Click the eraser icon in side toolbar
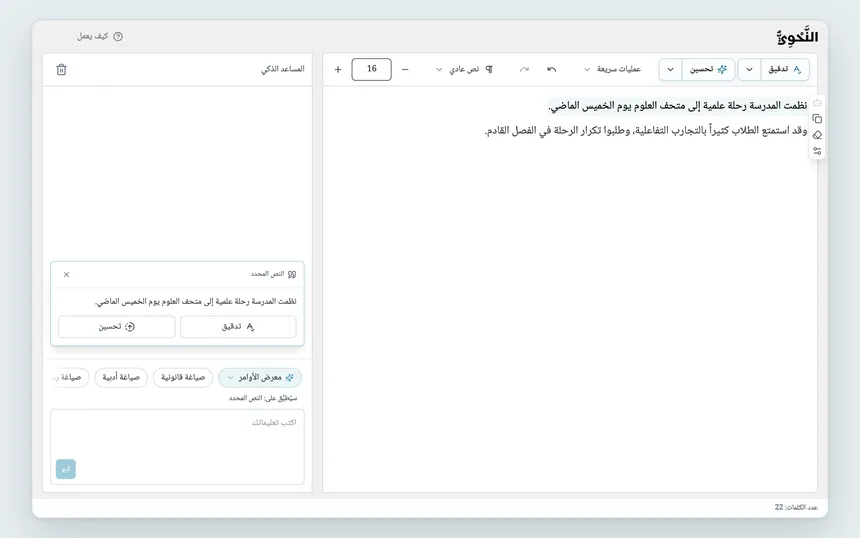This screenshot has height=538, width=860. click(817, 135)
